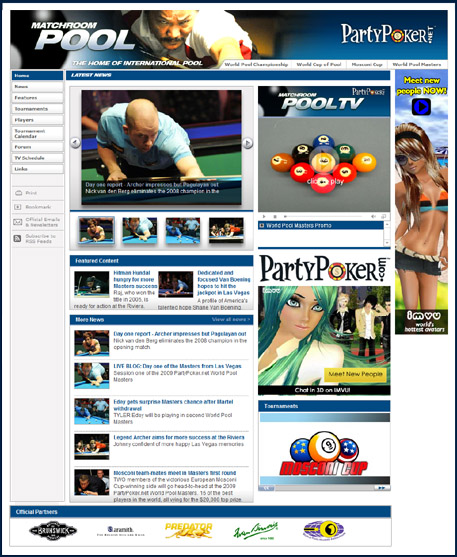Click the play overlay on Pool TV video
Image resolution: width=457 pixels, height=557 pixels.
pos(323,162)
